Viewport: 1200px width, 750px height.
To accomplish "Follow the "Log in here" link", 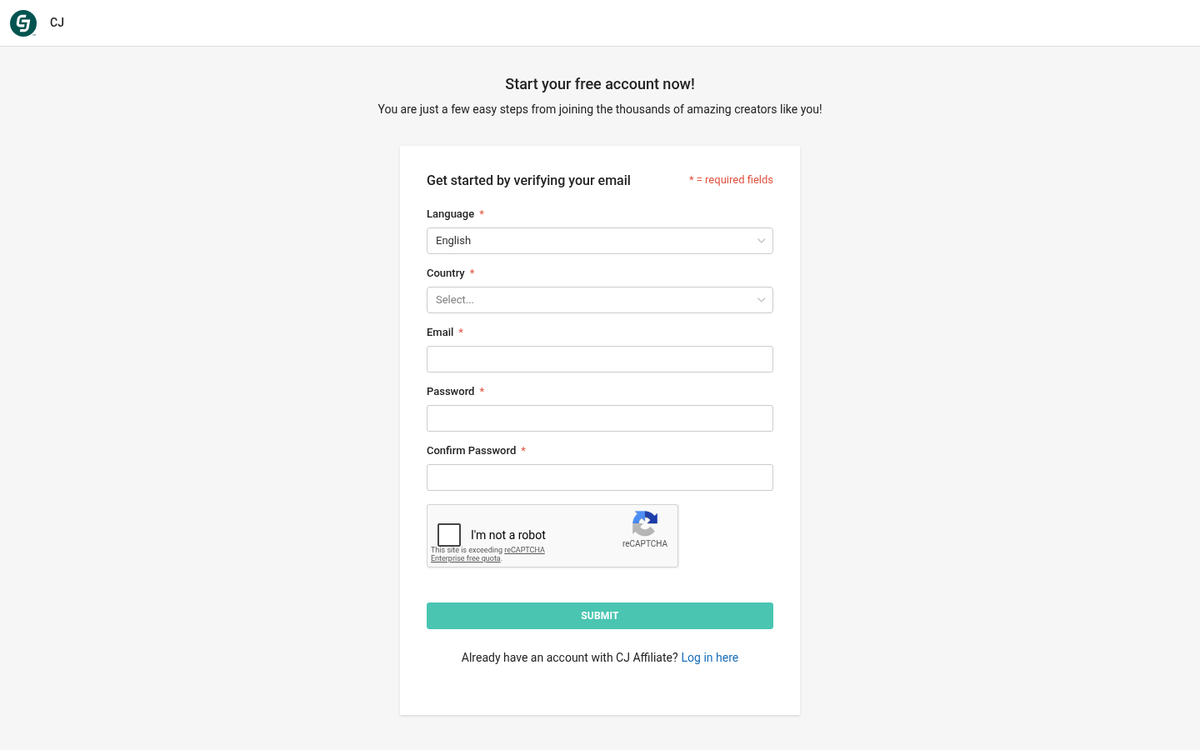I will pos(709,657).
